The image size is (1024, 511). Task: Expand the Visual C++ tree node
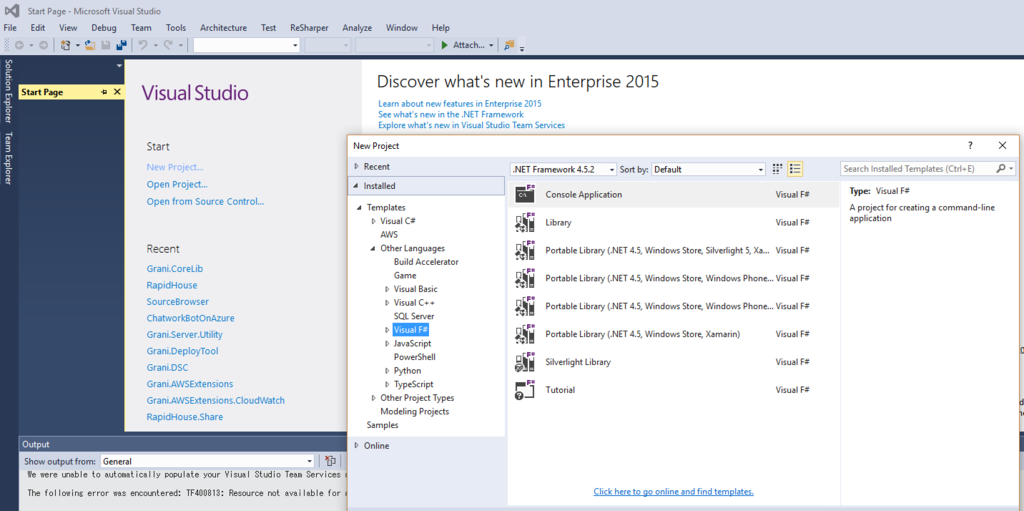click(x=387, y=303)
